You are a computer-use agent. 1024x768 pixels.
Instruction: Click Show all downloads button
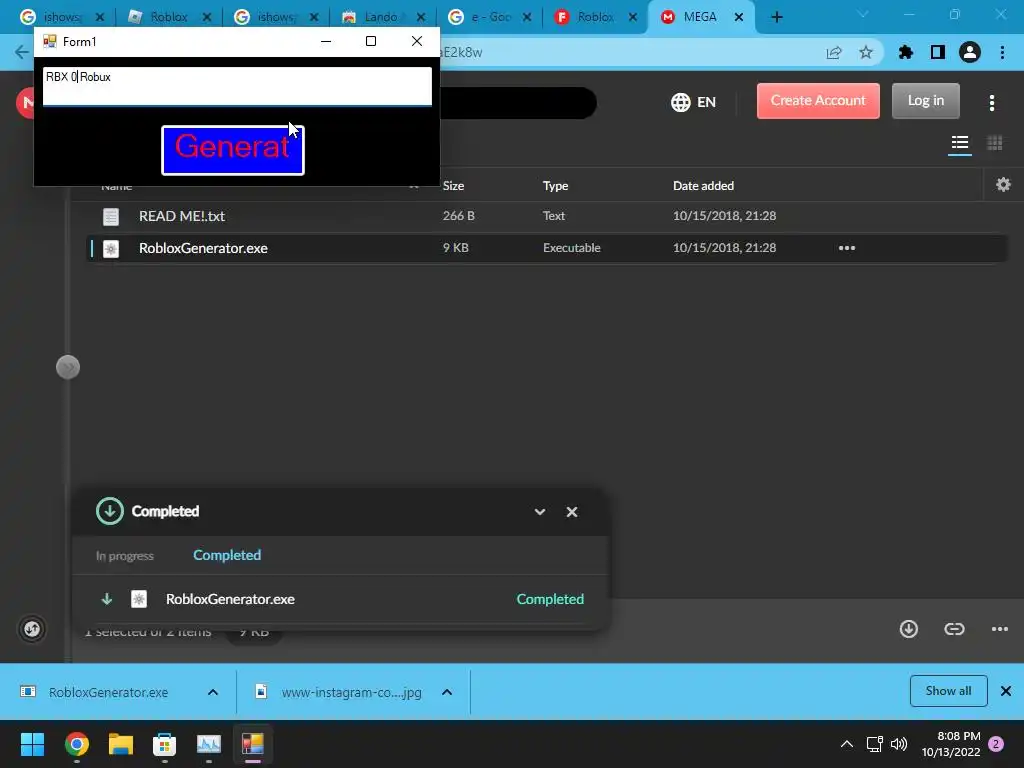coord(948,691)
